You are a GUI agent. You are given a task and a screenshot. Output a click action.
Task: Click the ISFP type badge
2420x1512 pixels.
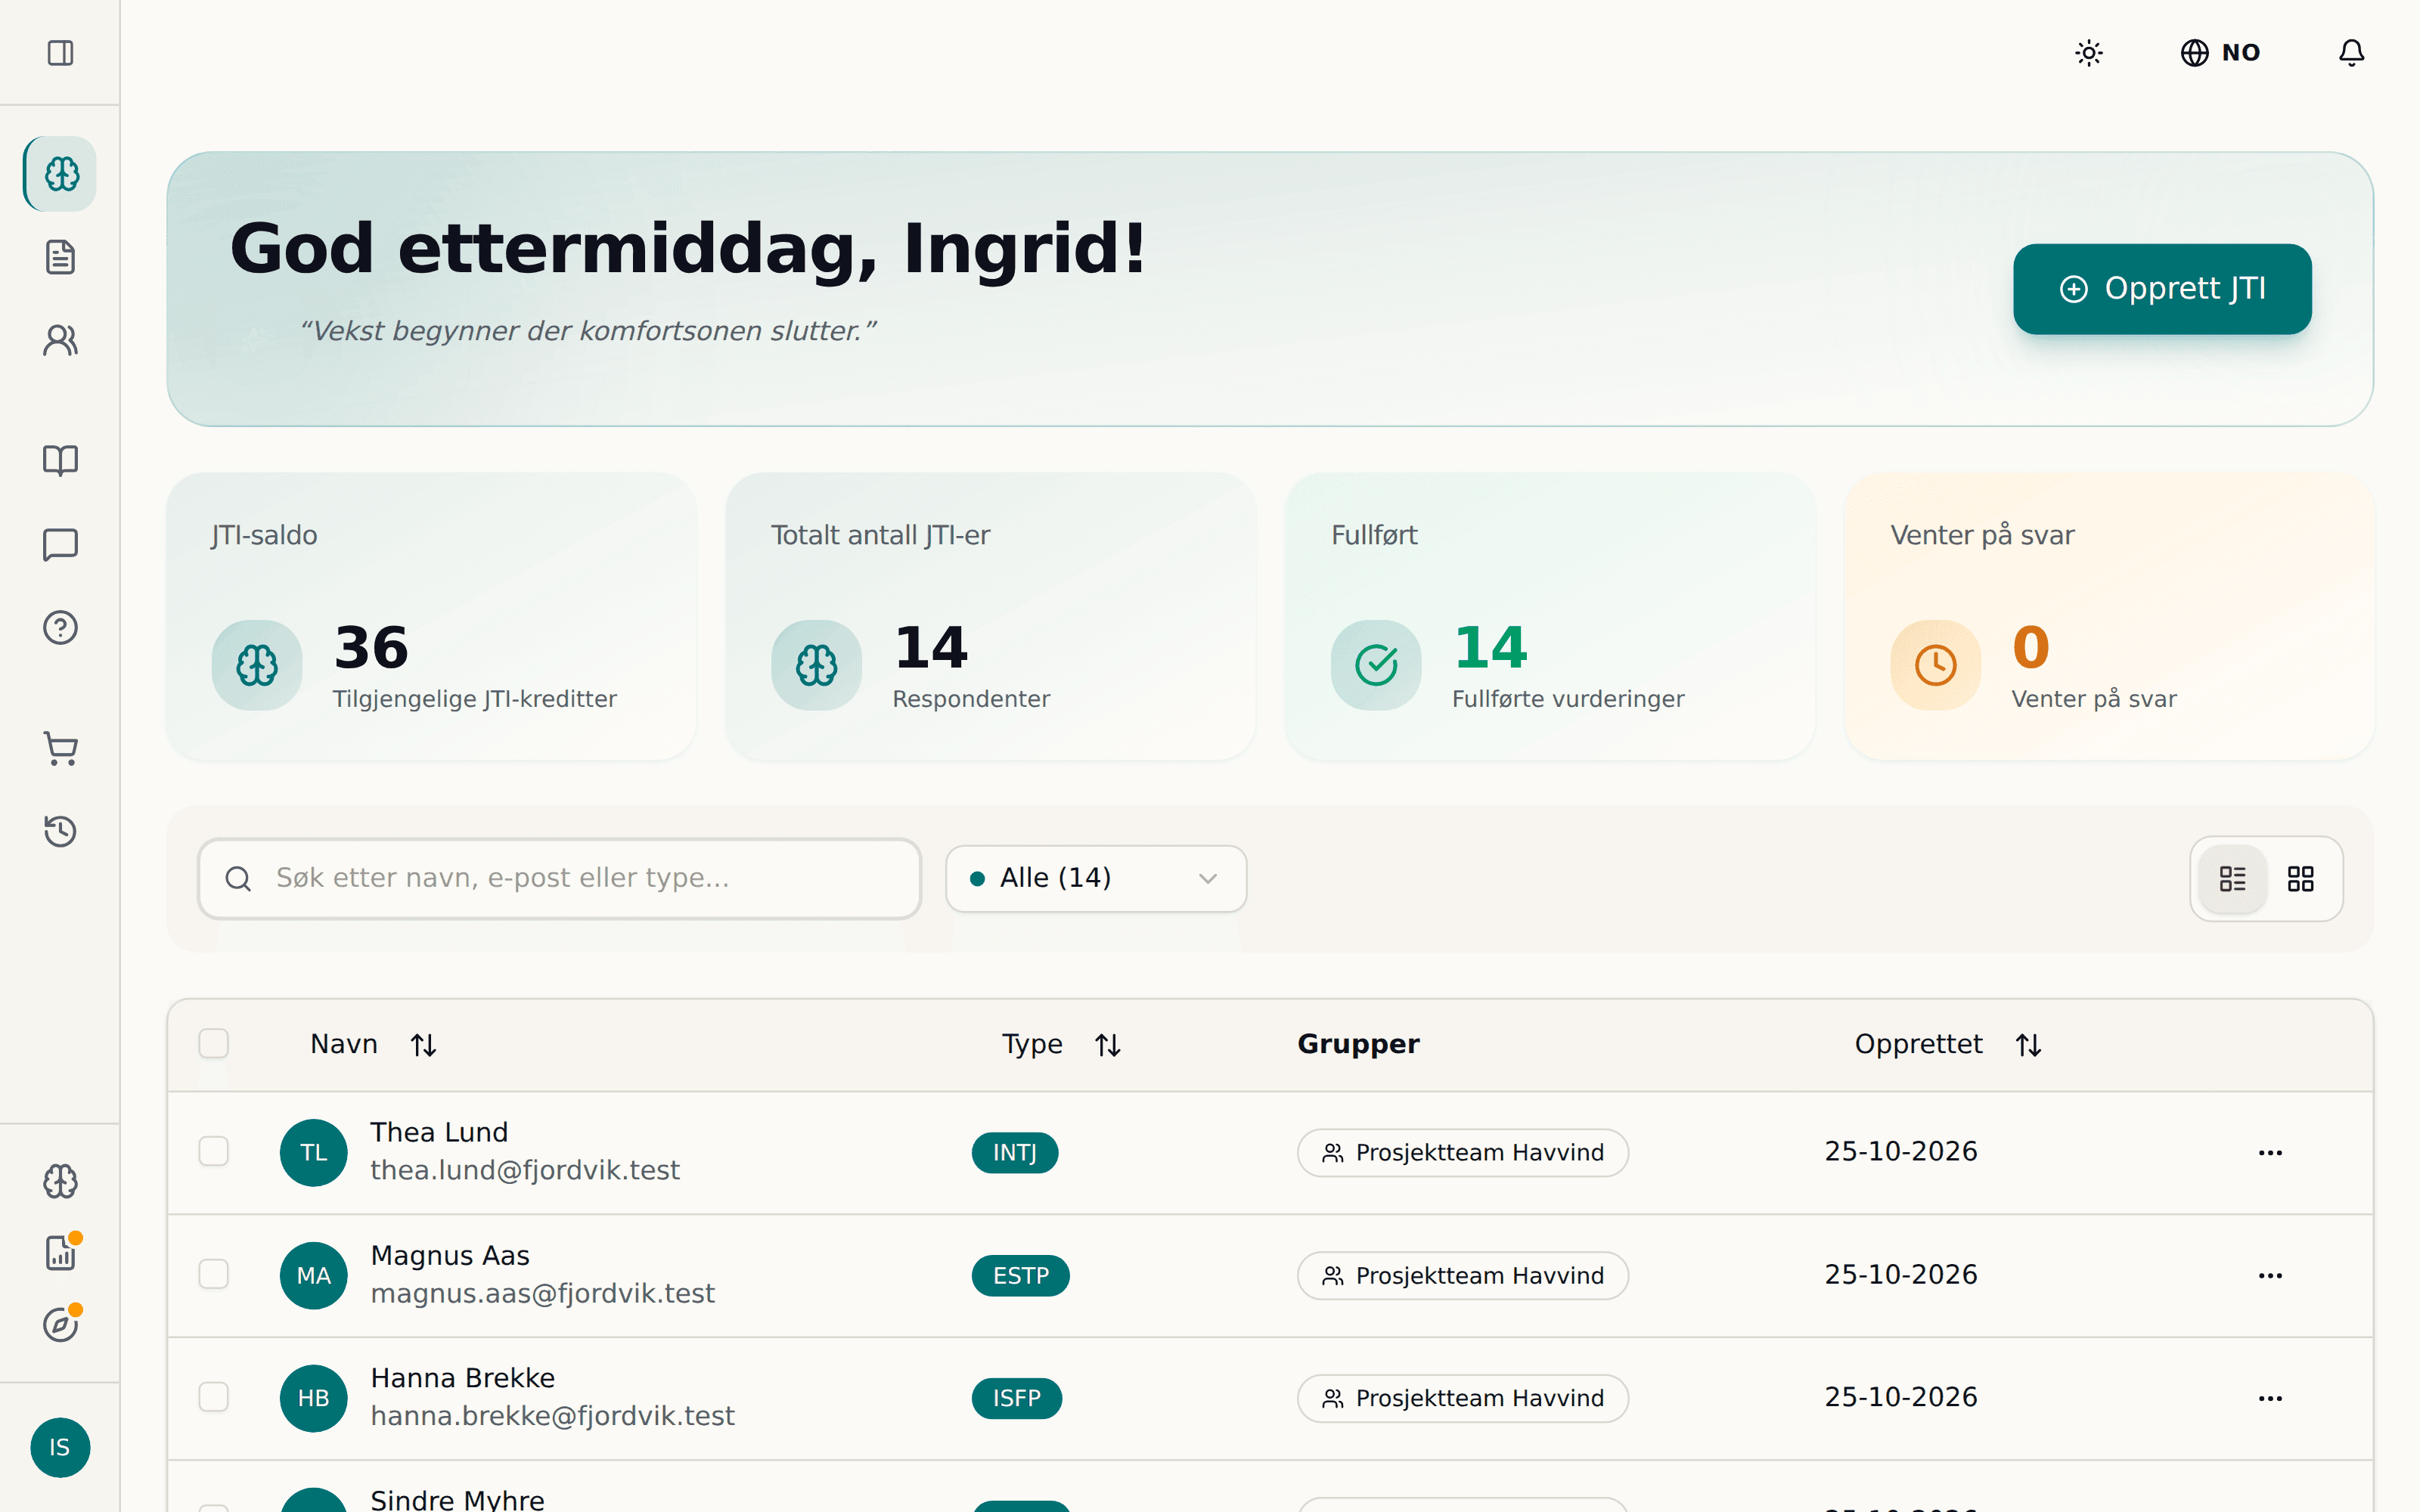(1016, 1398)
